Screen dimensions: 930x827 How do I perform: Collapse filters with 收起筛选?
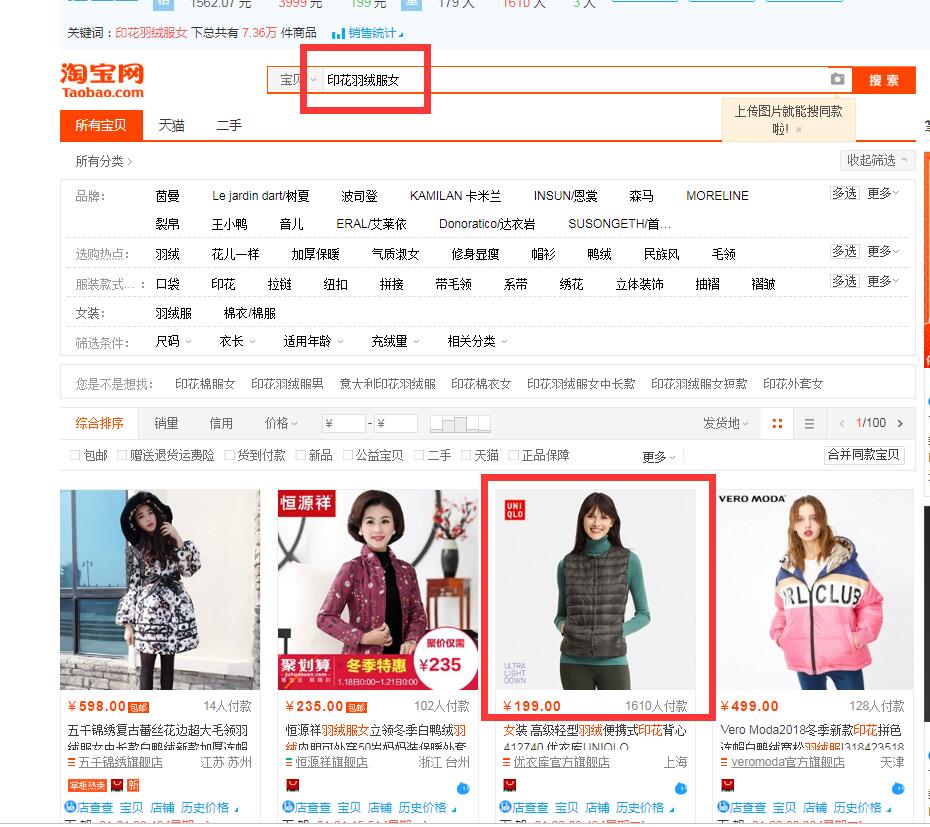877,160
